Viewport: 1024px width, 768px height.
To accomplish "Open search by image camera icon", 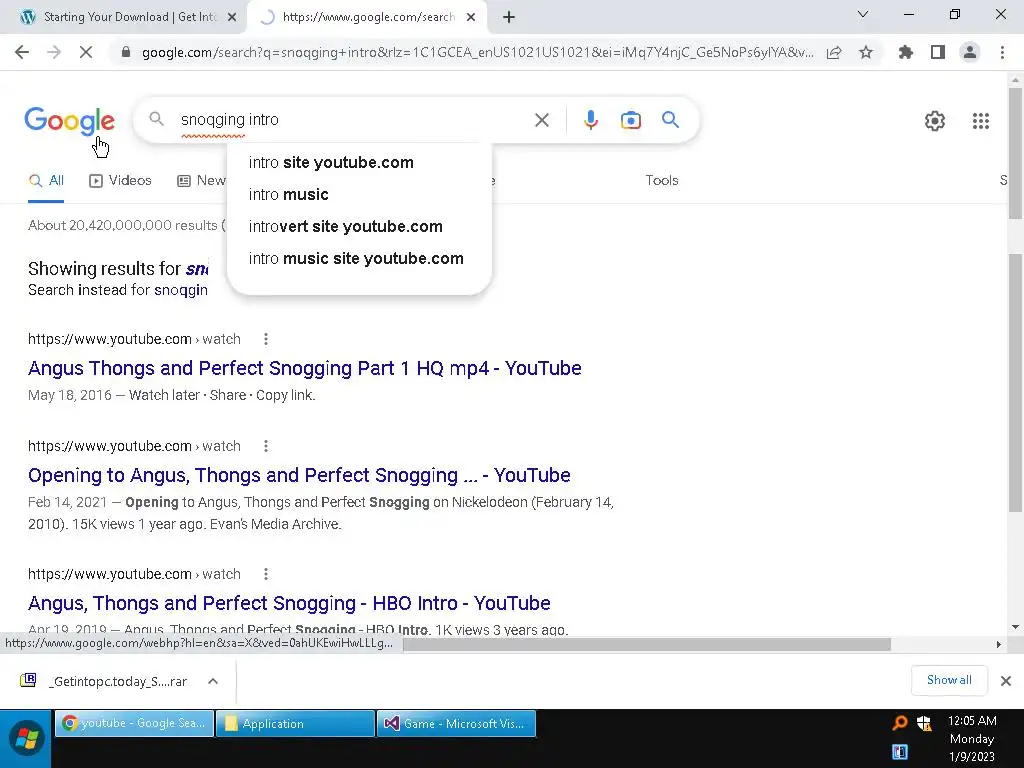I will [630, 120].
